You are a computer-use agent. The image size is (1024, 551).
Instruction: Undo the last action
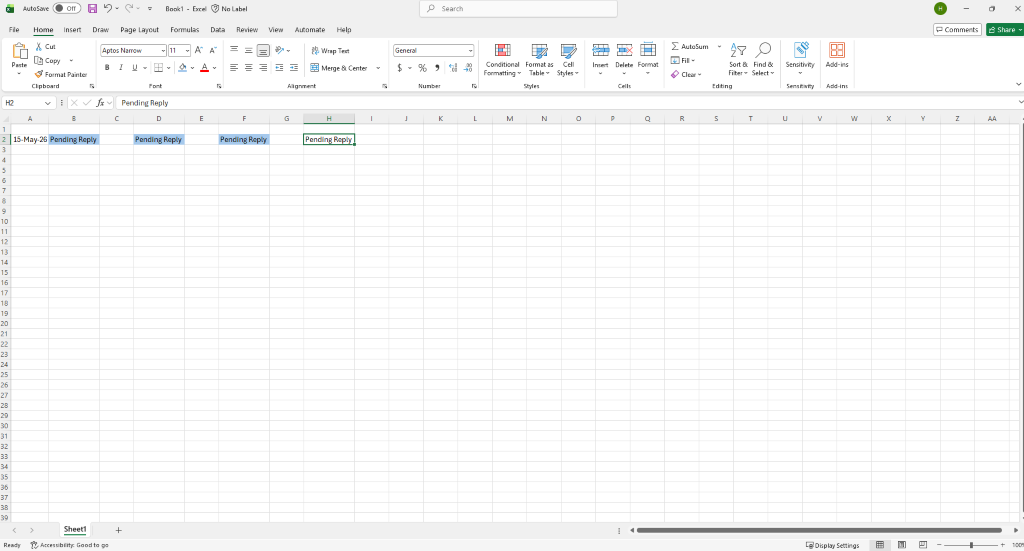(108, 8)
